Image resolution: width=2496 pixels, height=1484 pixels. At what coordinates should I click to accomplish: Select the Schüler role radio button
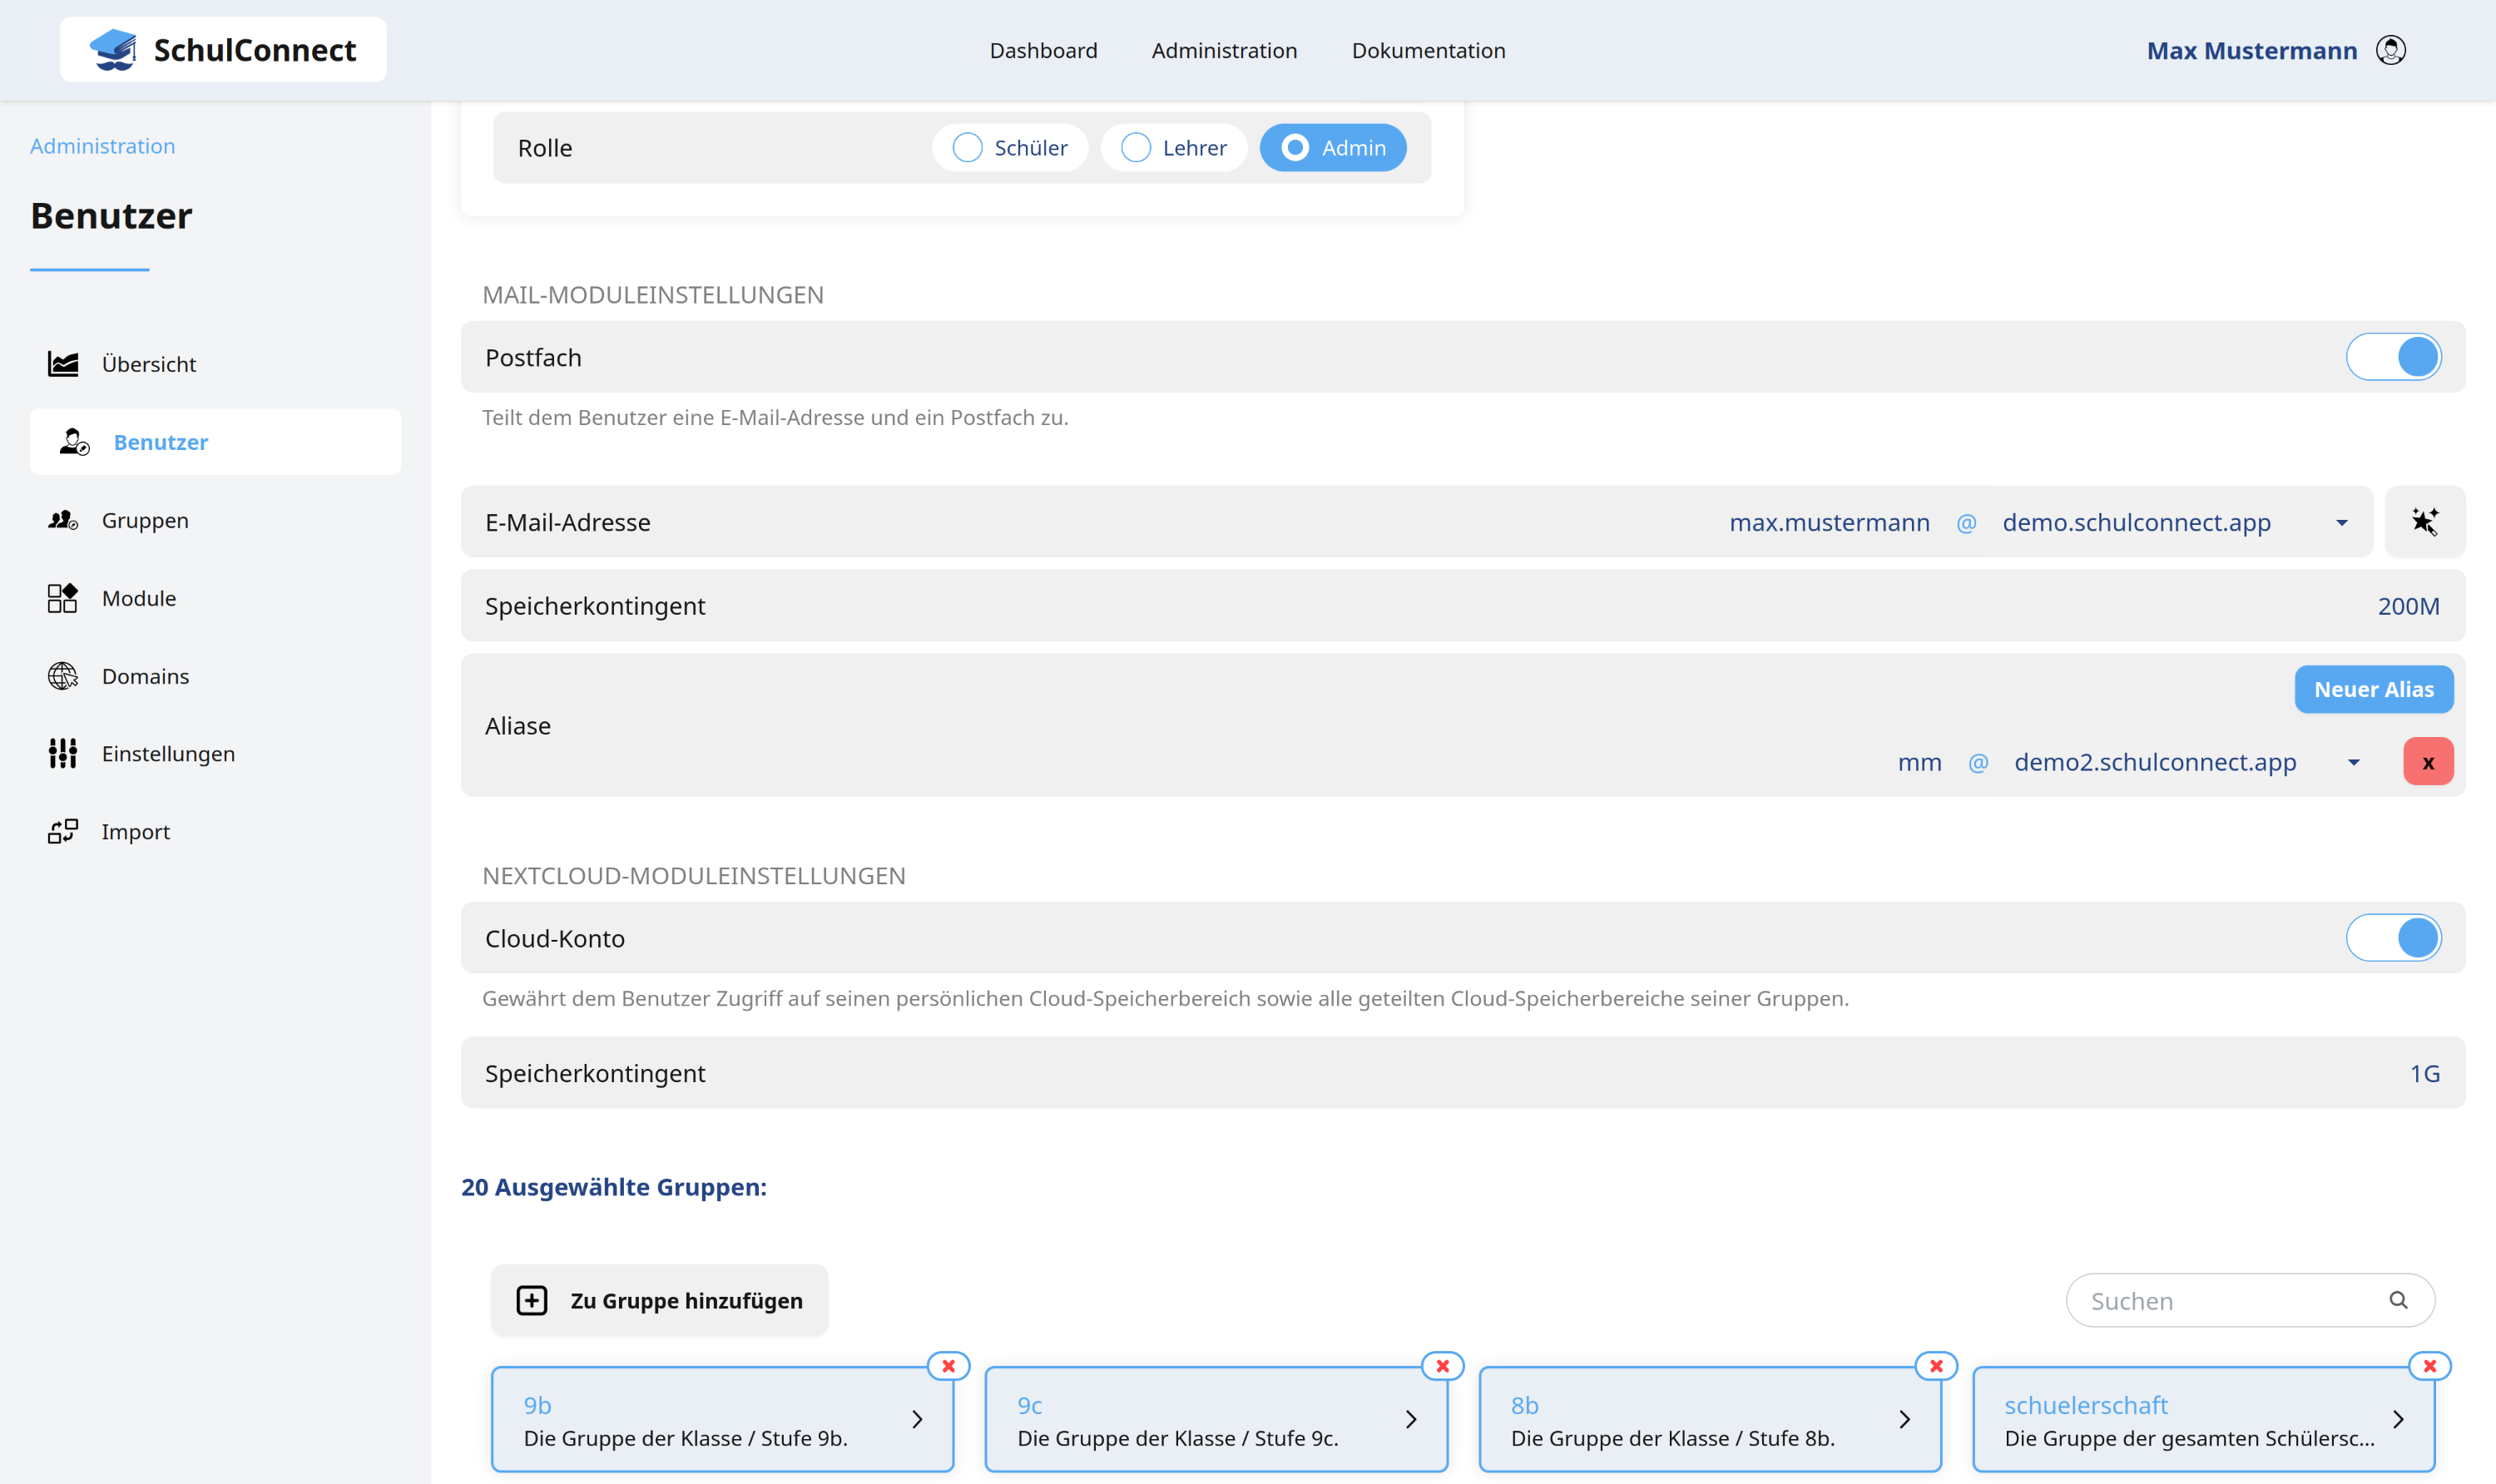968,148
